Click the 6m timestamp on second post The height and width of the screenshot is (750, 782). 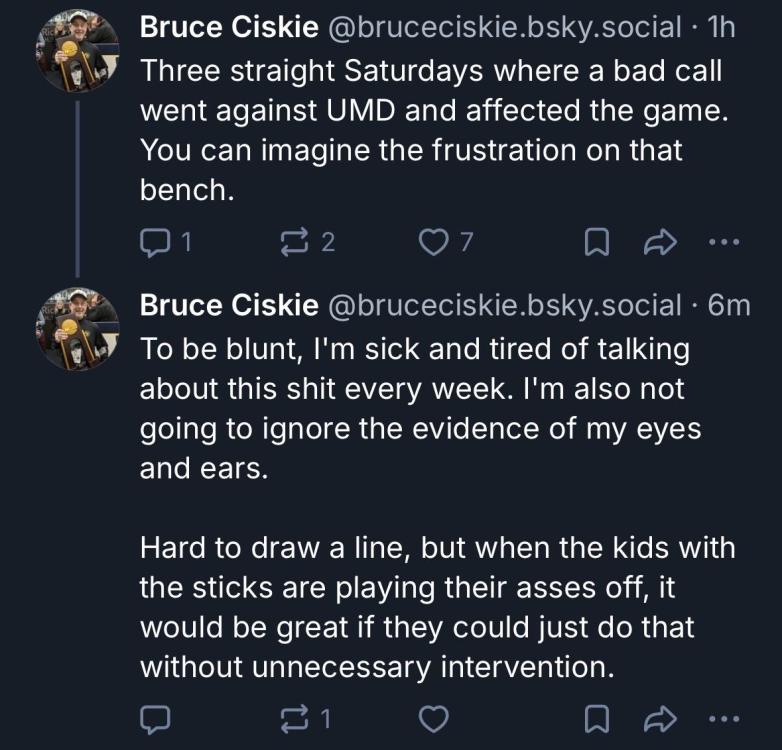[x=728, y=305]
